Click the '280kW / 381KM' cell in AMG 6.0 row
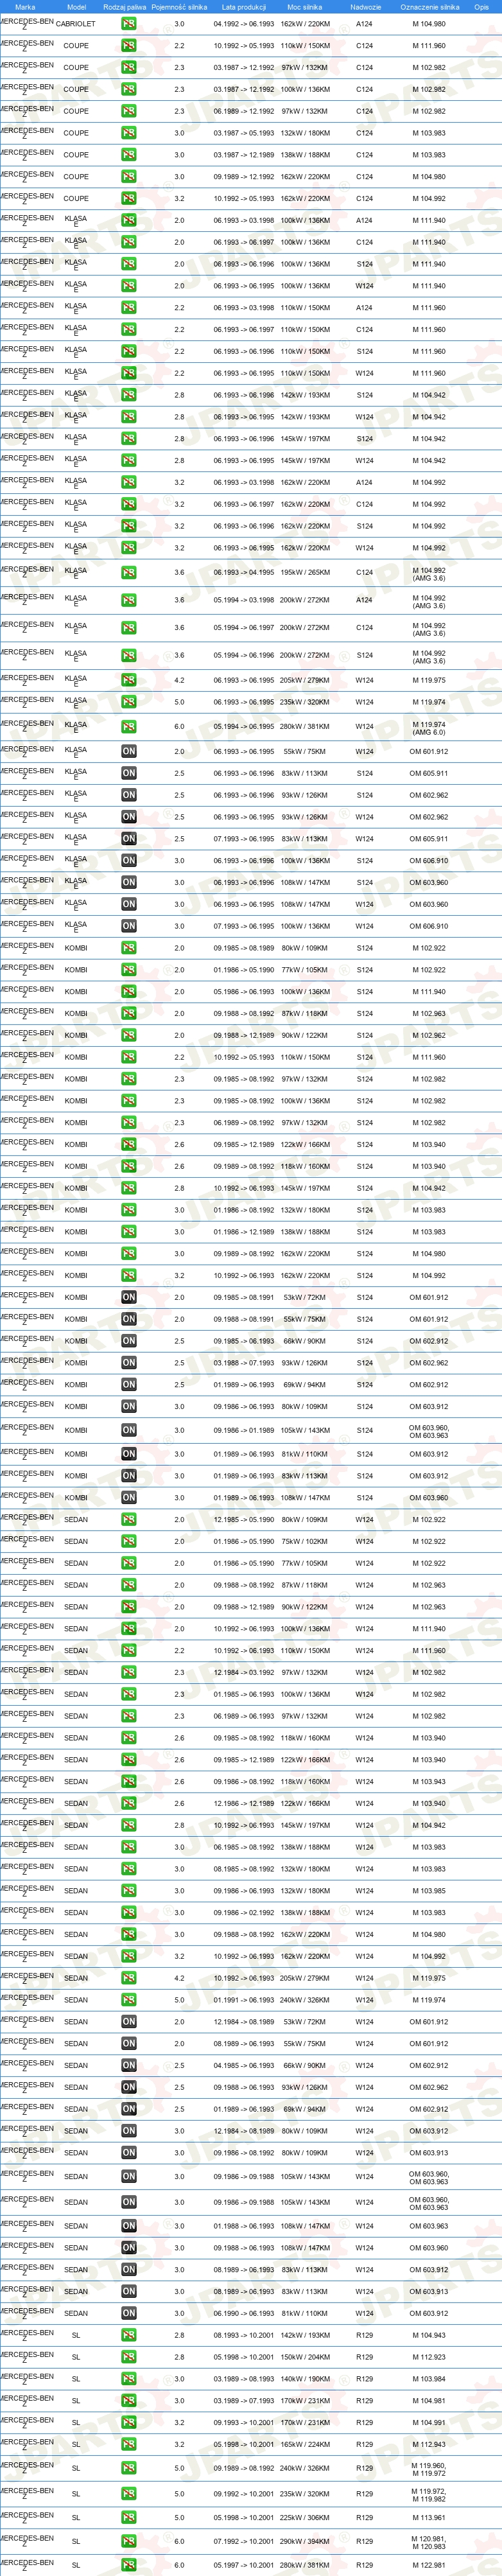 (x=305, y=727)
